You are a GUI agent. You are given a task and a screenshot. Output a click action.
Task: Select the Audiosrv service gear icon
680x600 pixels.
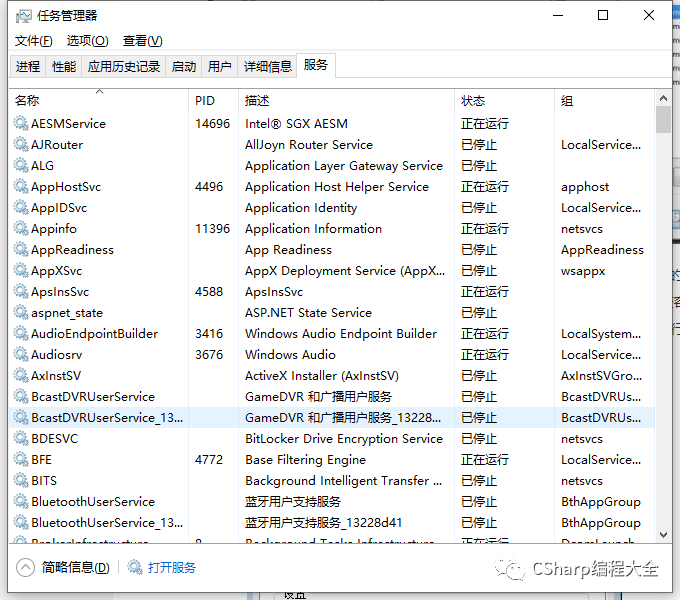(x=21, y=355)
